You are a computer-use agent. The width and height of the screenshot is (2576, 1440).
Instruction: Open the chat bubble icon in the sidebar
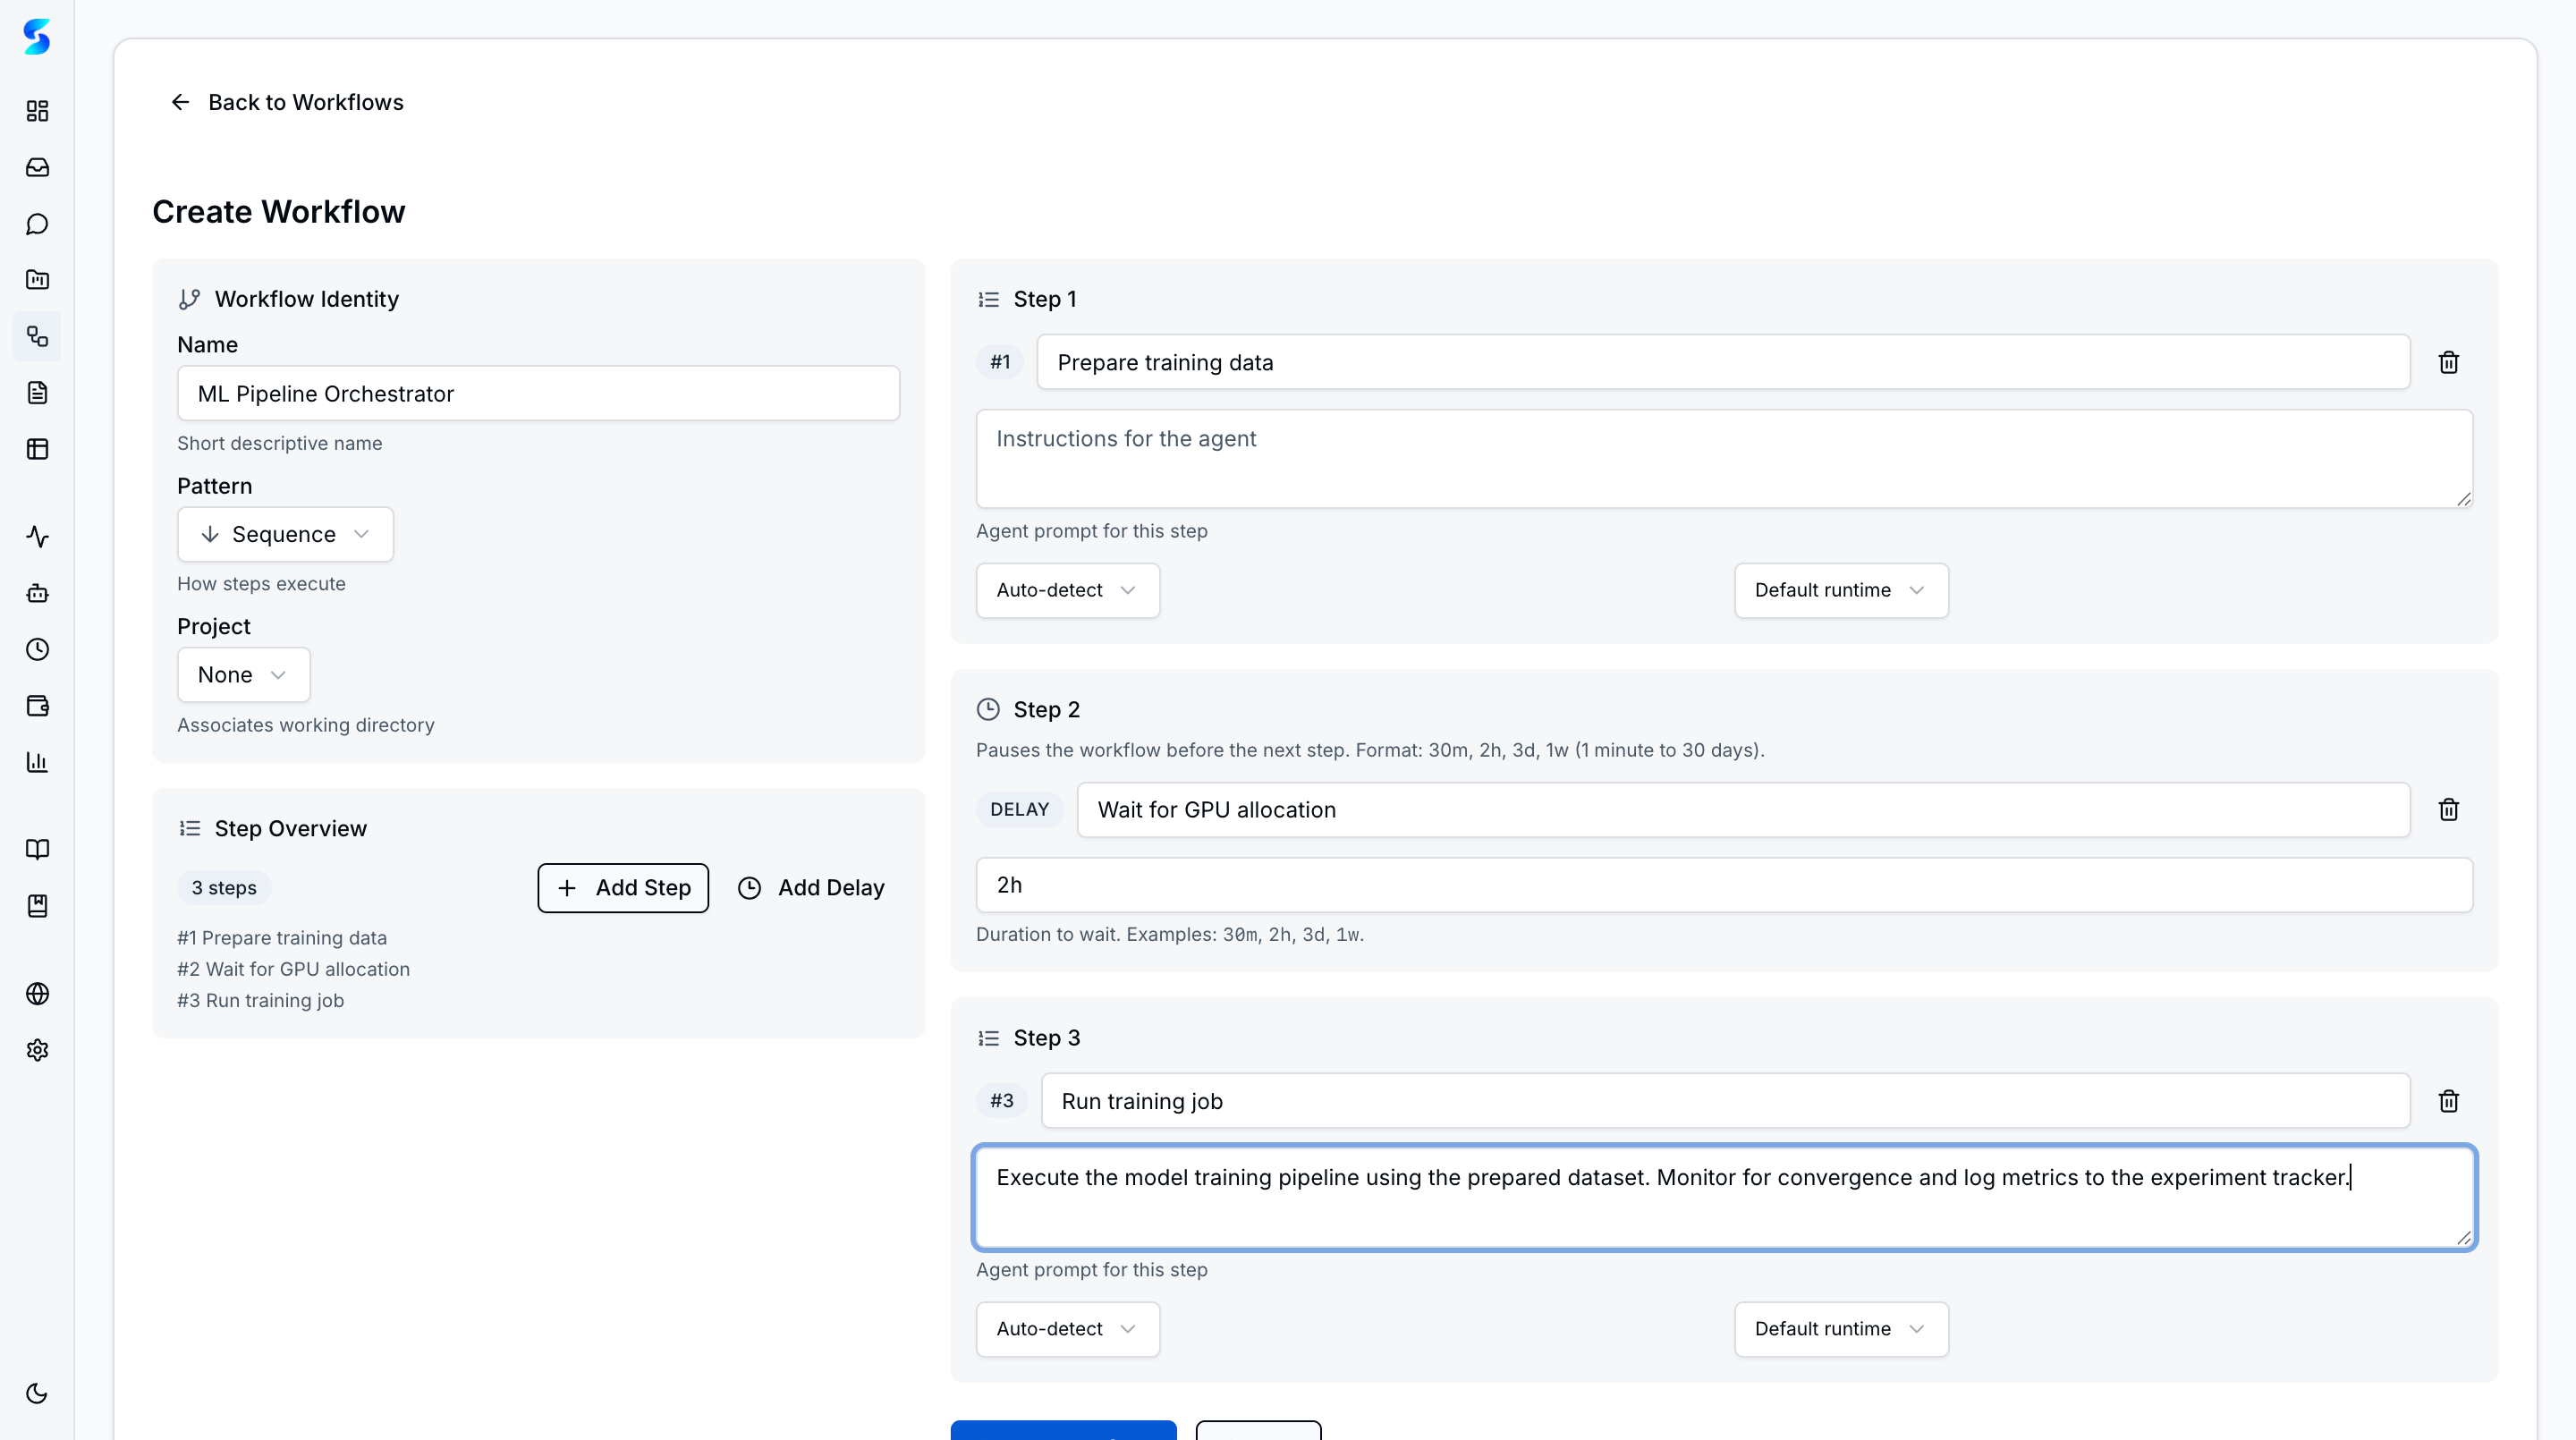tap(37, 224)
